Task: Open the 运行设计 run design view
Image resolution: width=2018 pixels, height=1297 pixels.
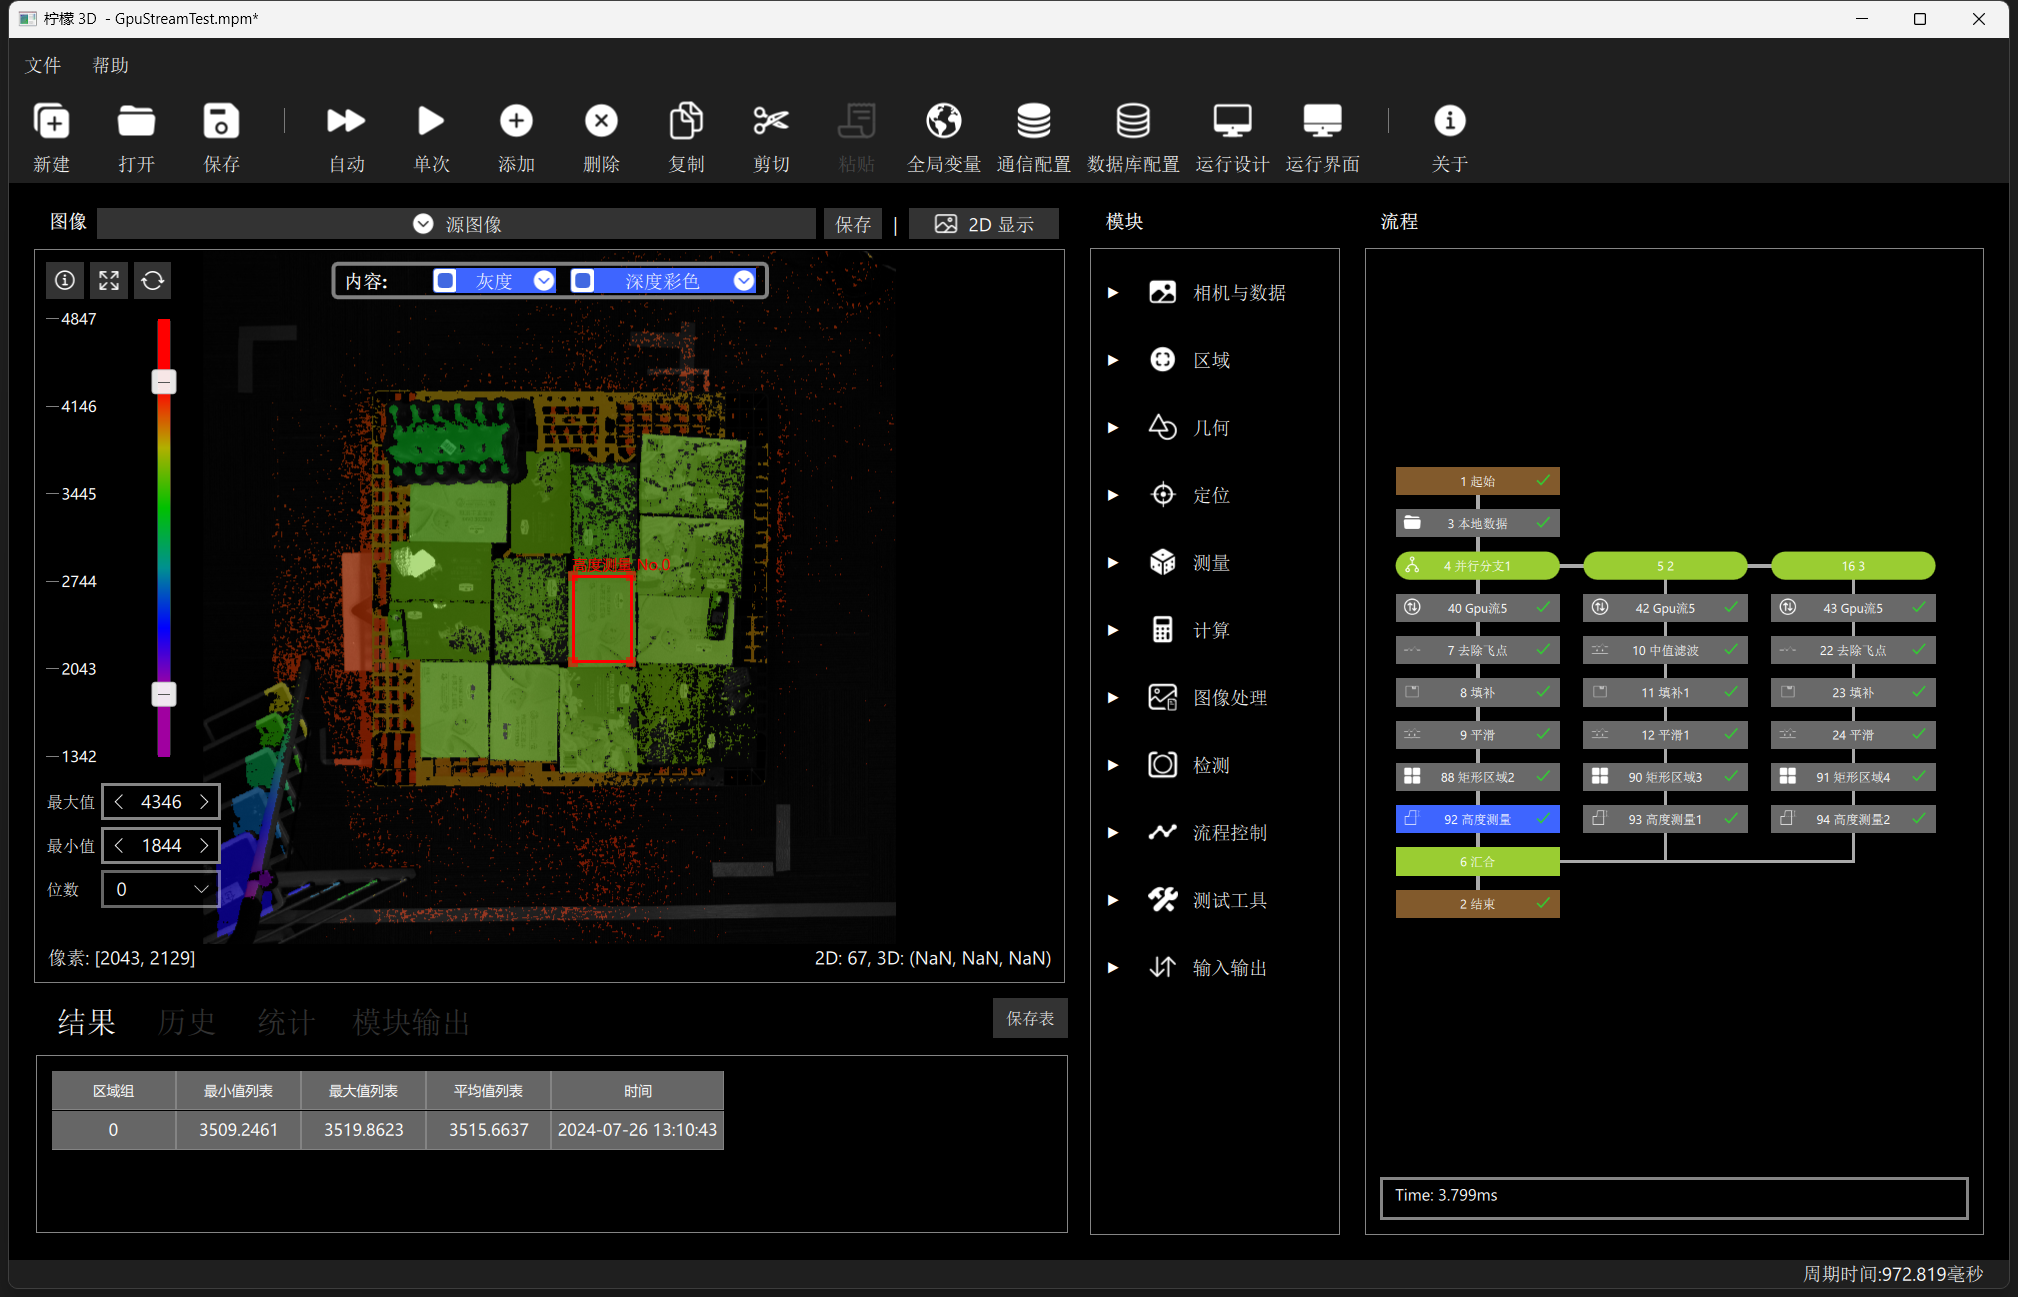Action: click(x=1232, y=121)
